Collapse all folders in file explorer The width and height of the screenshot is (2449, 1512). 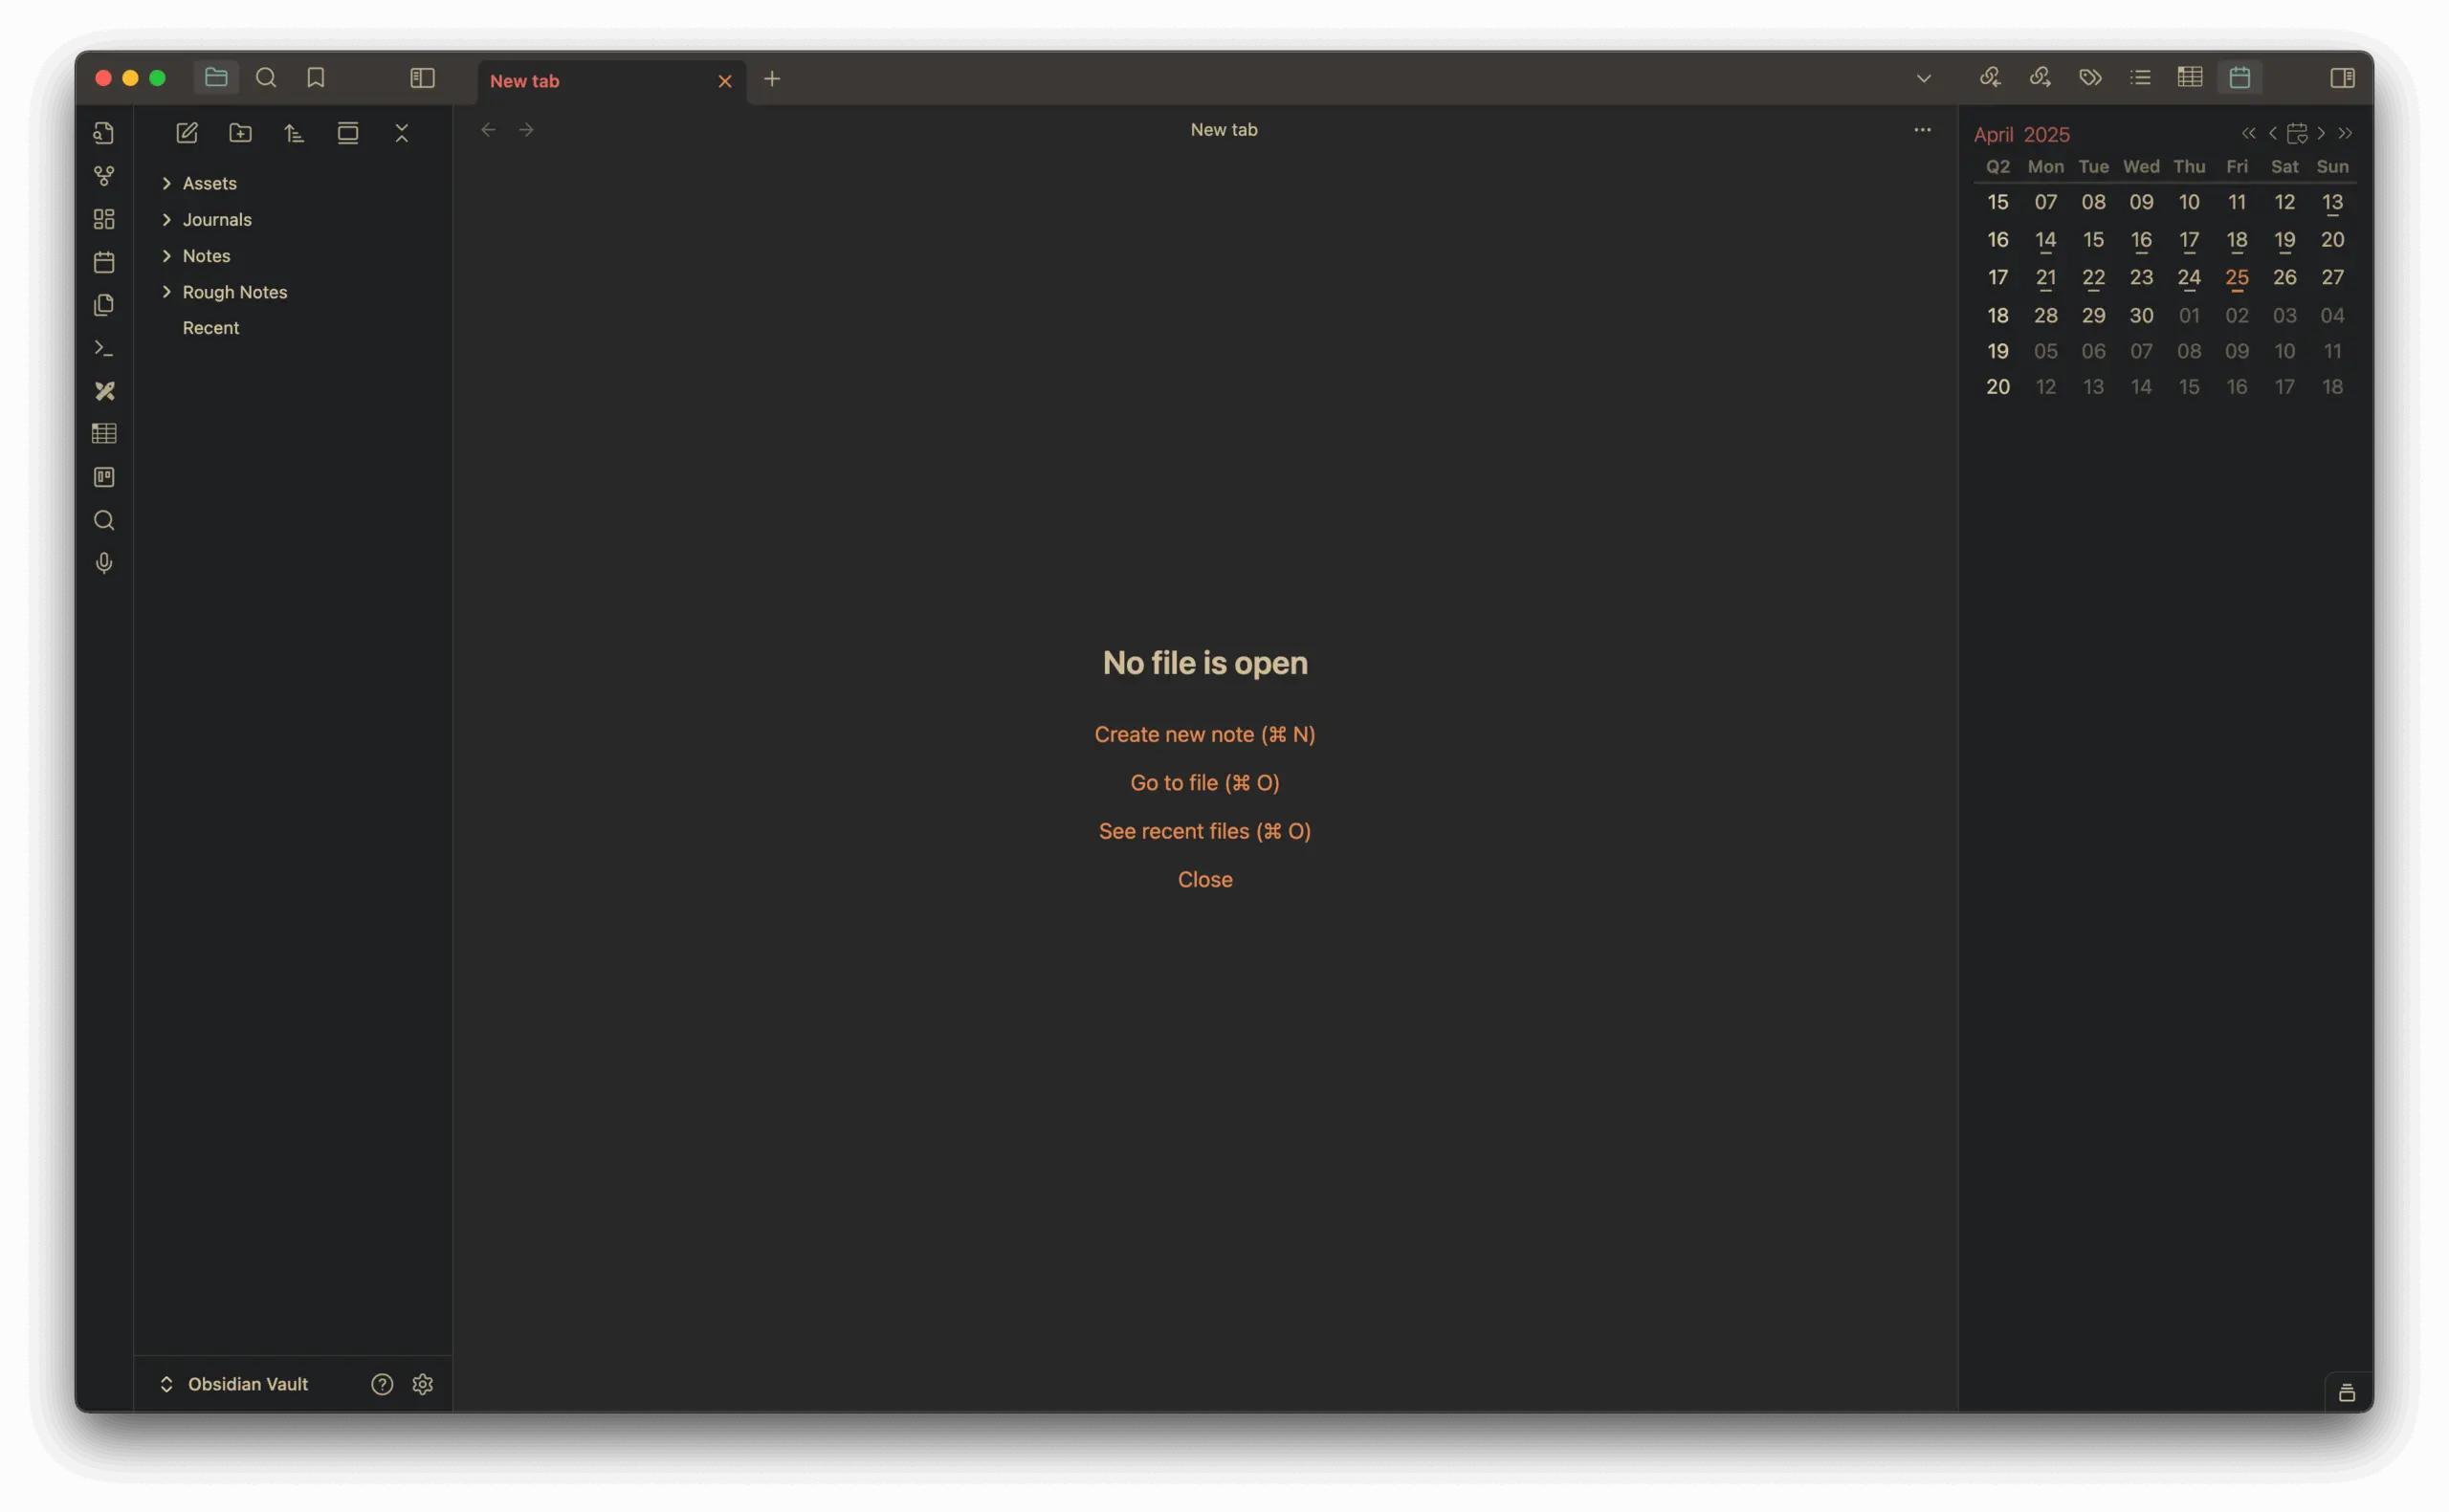[x=402, y=133]
